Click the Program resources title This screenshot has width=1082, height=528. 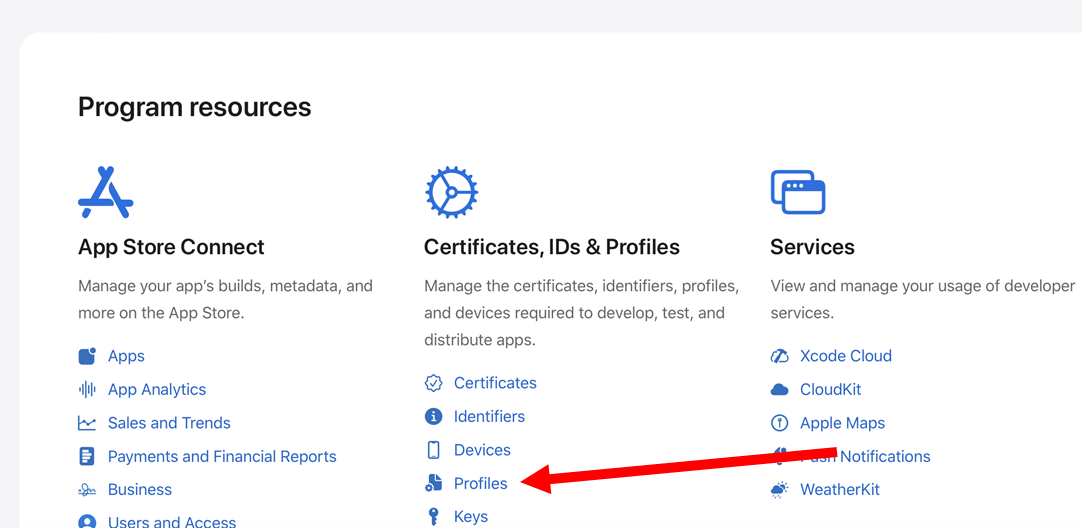click(195, 107)
